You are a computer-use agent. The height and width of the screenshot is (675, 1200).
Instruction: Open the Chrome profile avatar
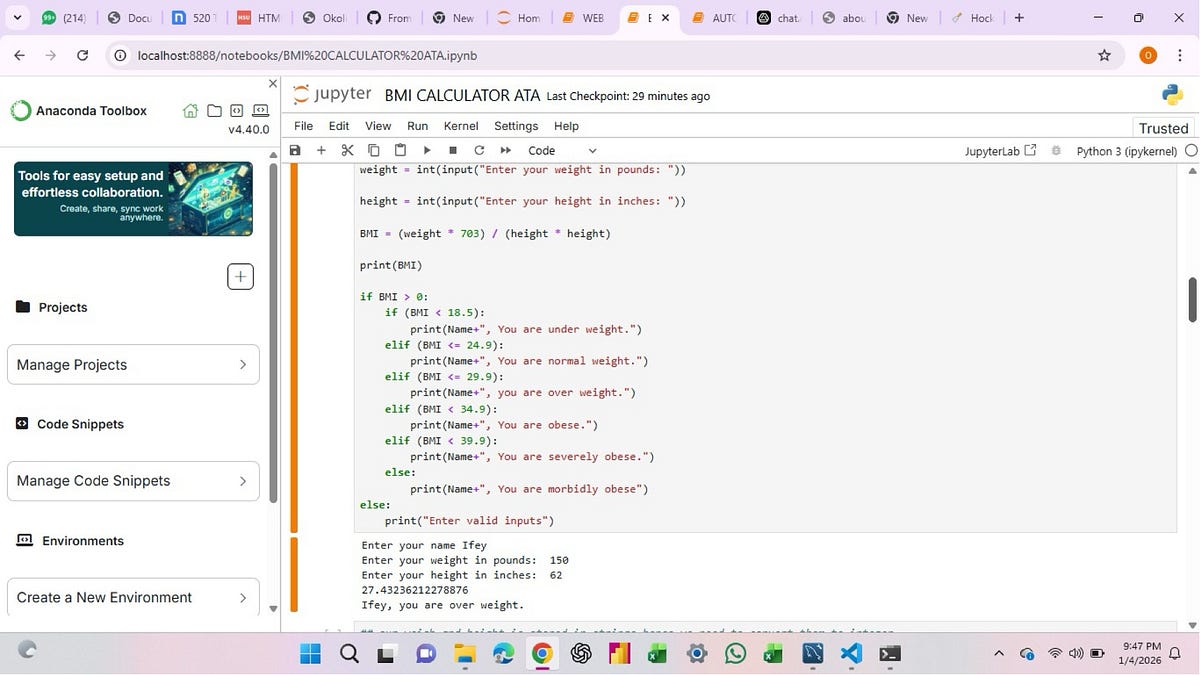tap(1148, 55)
